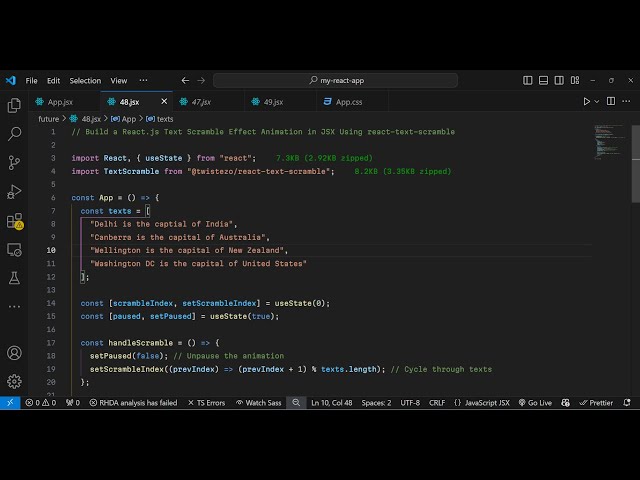Open the Manage gear icon

14,381
